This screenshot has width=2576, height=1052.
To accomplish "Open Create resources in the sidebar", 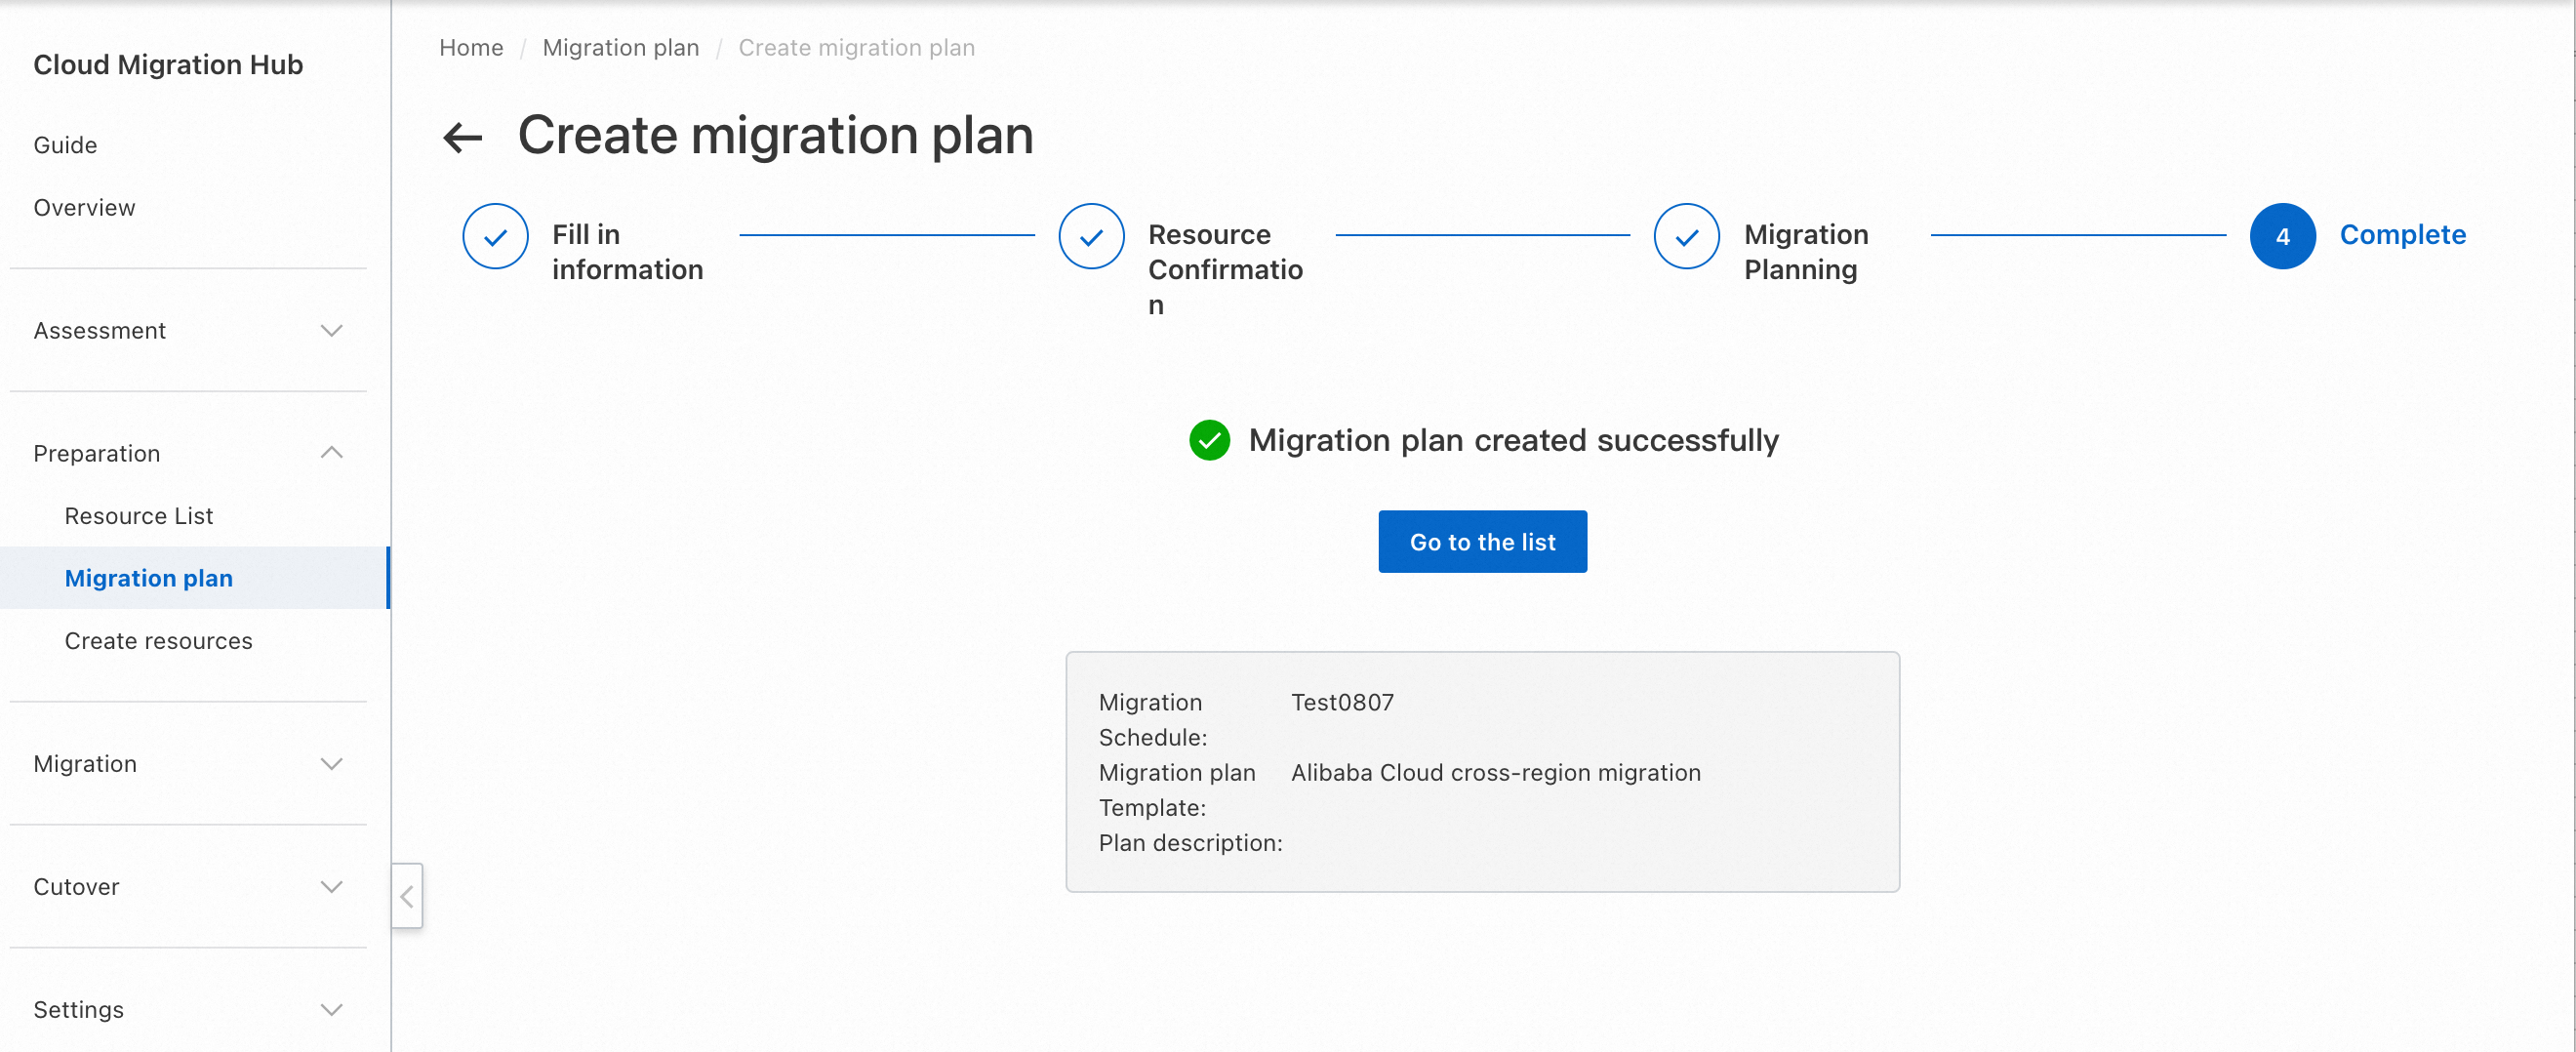I will point(159,640).
